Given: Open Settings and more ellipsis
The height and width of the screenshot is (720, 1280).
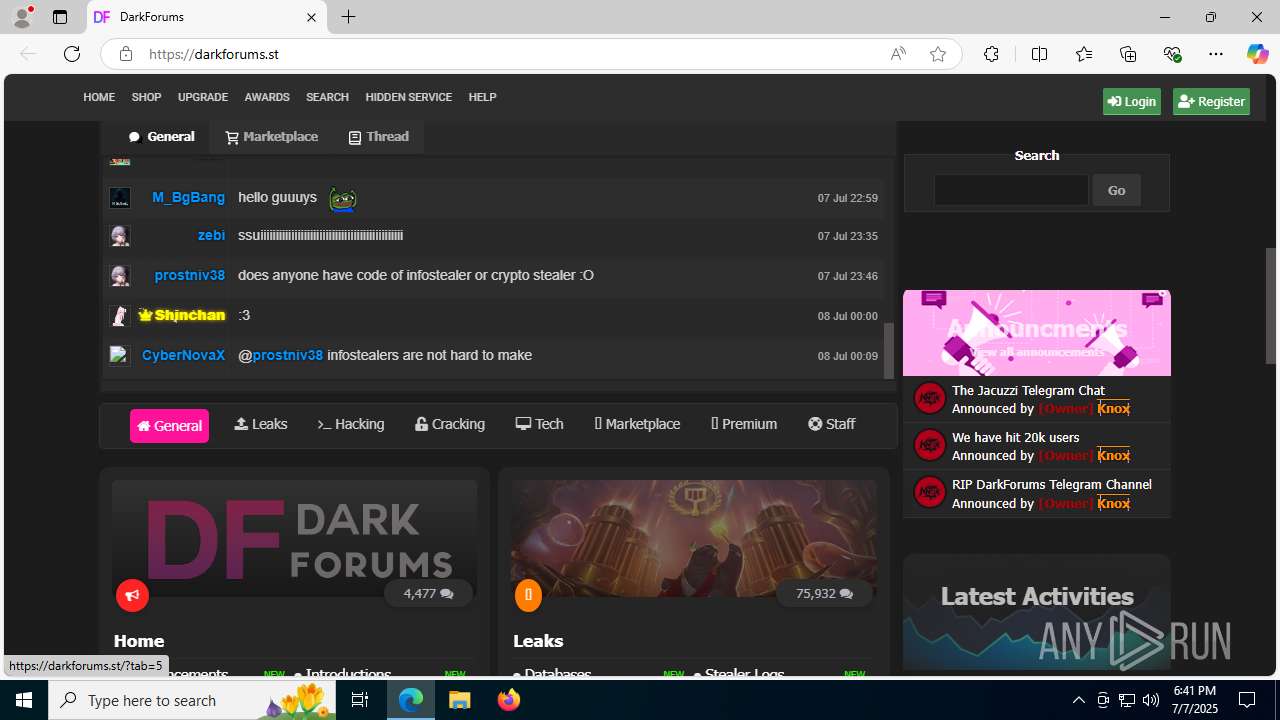Looking at the screenshot, I should point(1216,54).
